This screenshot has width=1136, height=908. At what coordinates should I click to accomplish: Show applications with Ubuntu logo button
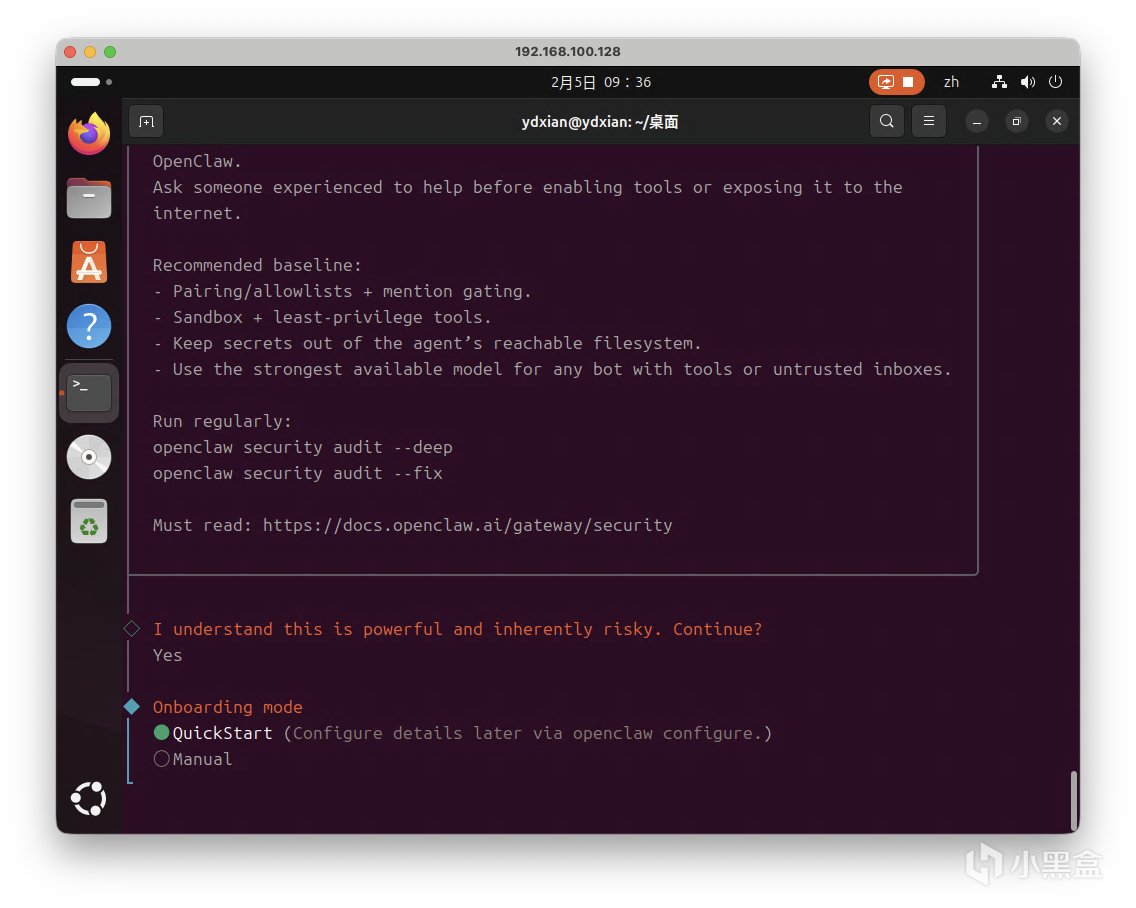89,798
